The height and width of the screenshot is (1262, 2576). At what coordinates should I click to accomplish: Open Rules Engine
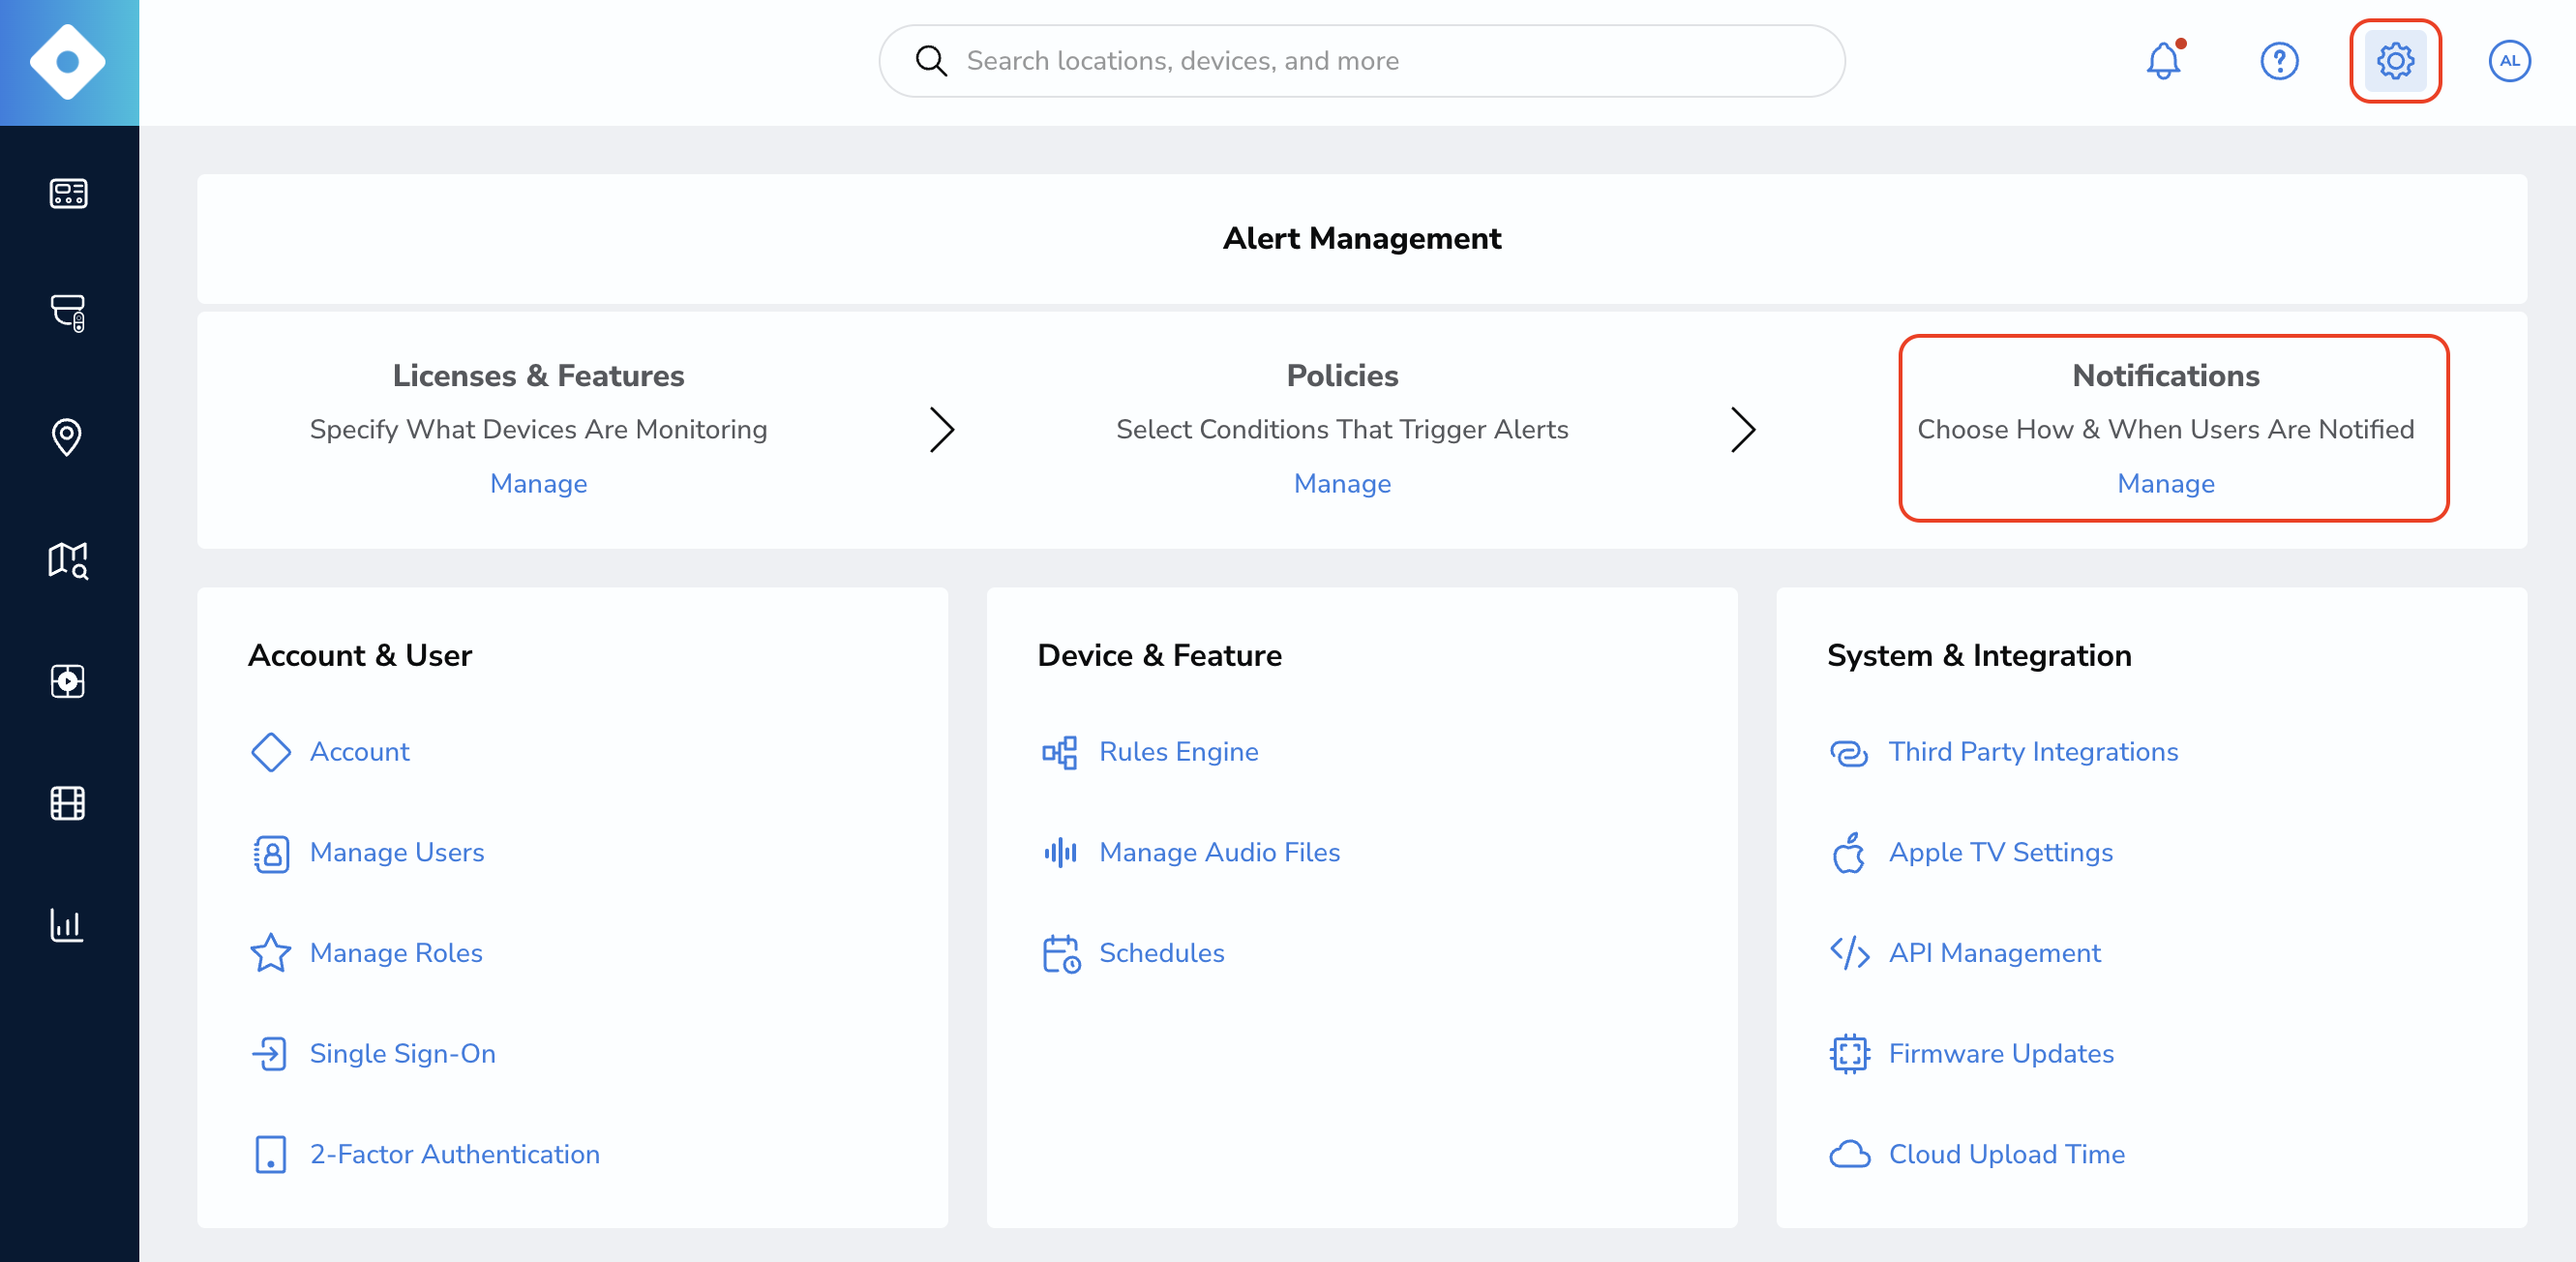1179,752
